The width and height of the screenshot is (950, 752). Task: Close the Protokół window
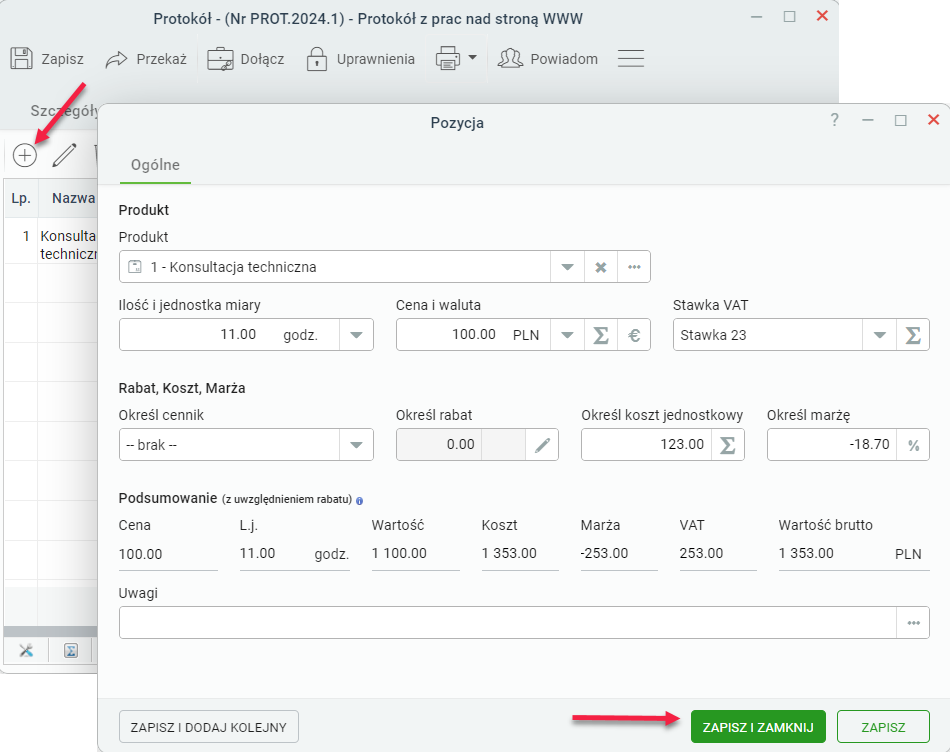[x=822, y=16]
